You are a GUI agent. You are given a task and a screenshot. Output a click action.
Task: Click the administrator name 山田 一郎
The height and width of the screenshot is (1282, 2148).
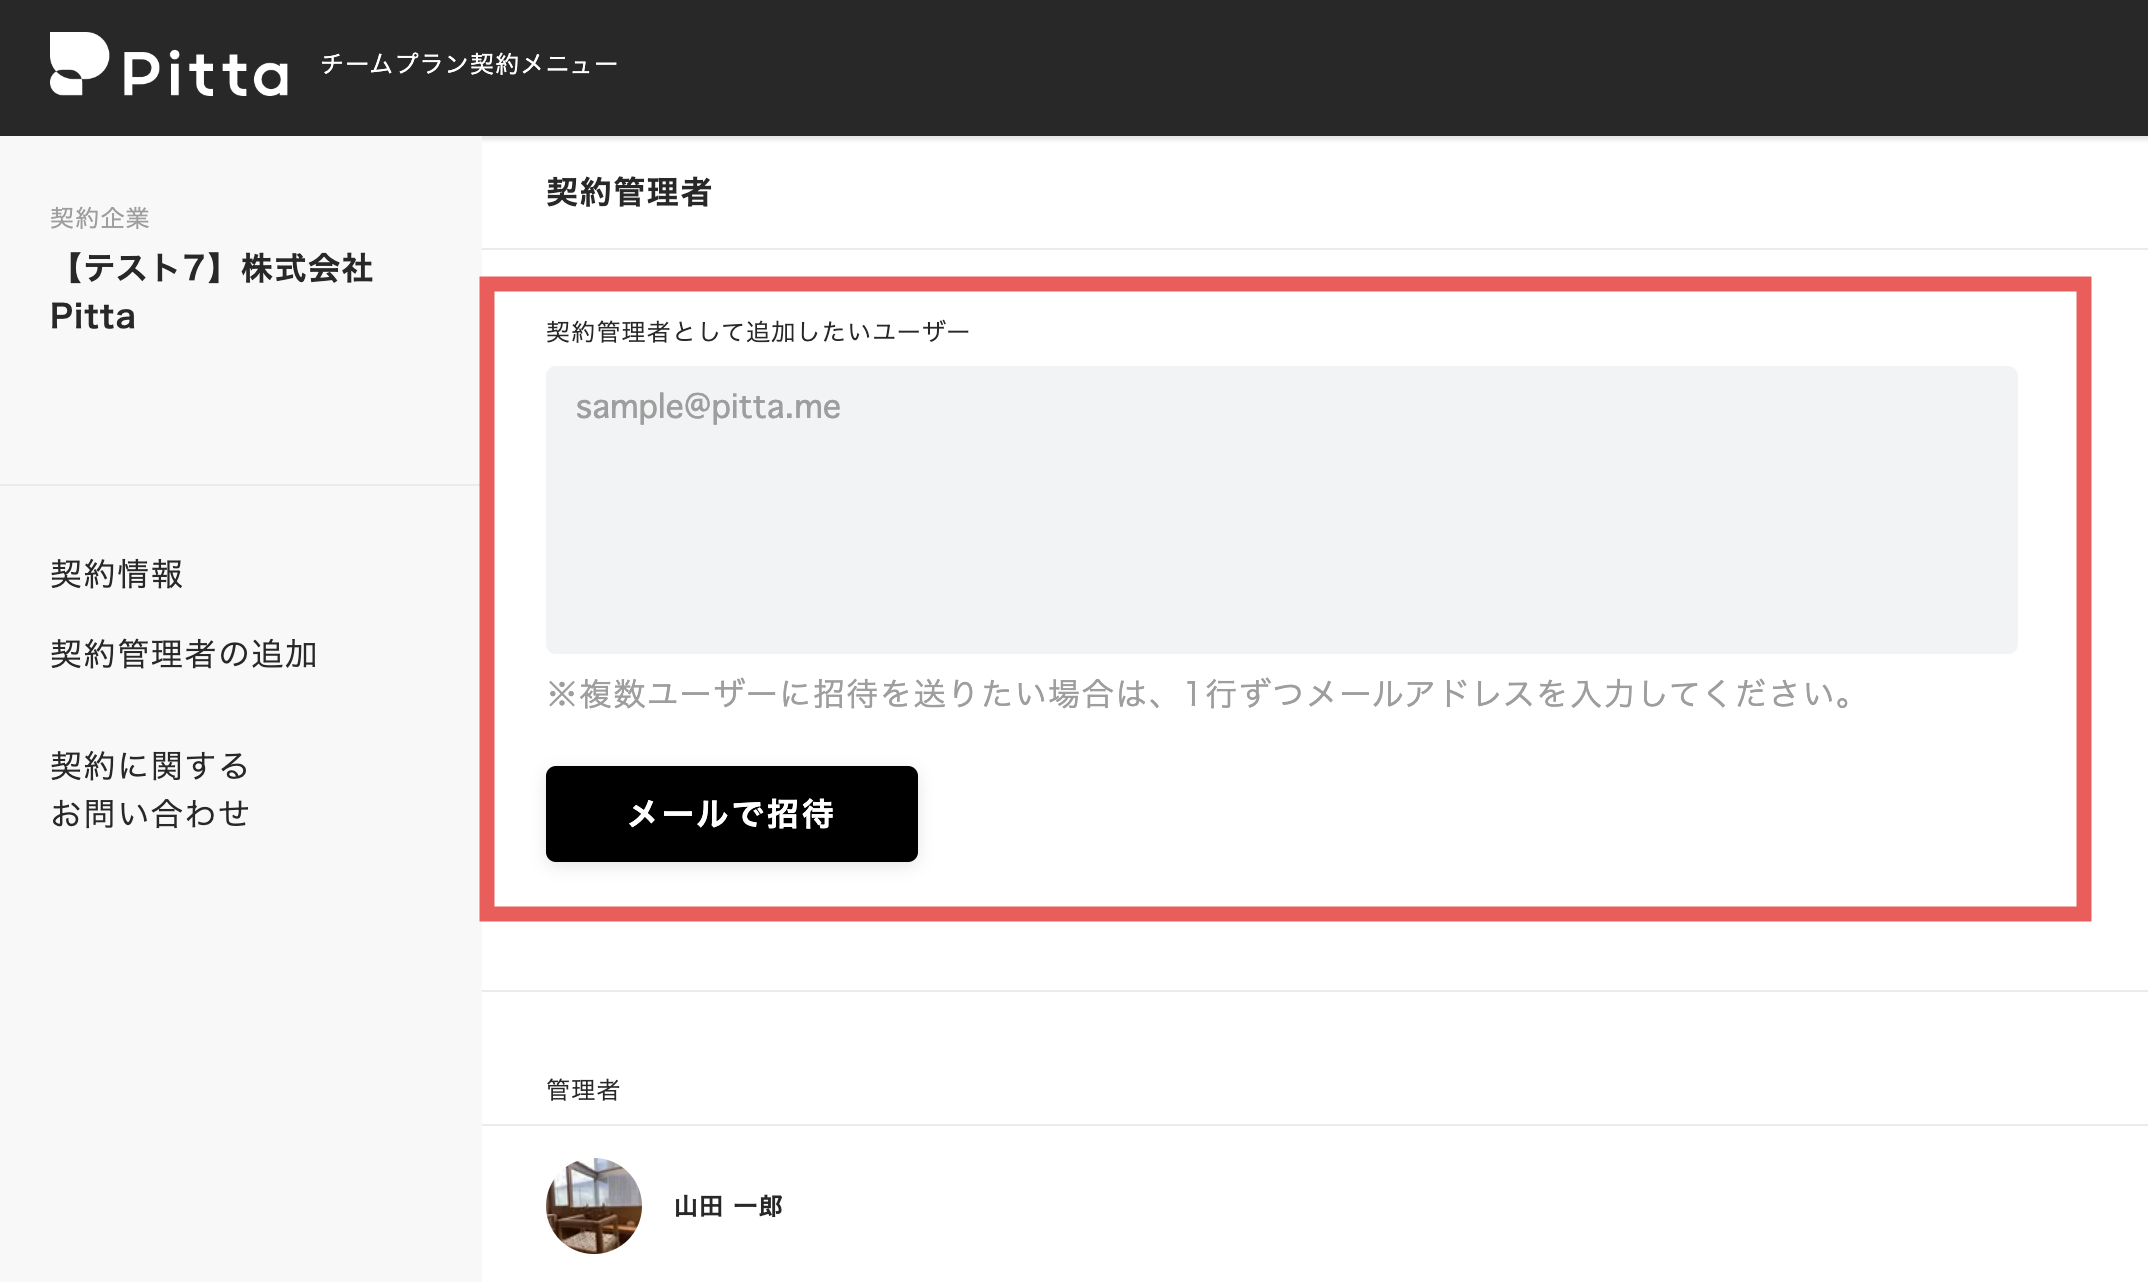coord(729,1206)
